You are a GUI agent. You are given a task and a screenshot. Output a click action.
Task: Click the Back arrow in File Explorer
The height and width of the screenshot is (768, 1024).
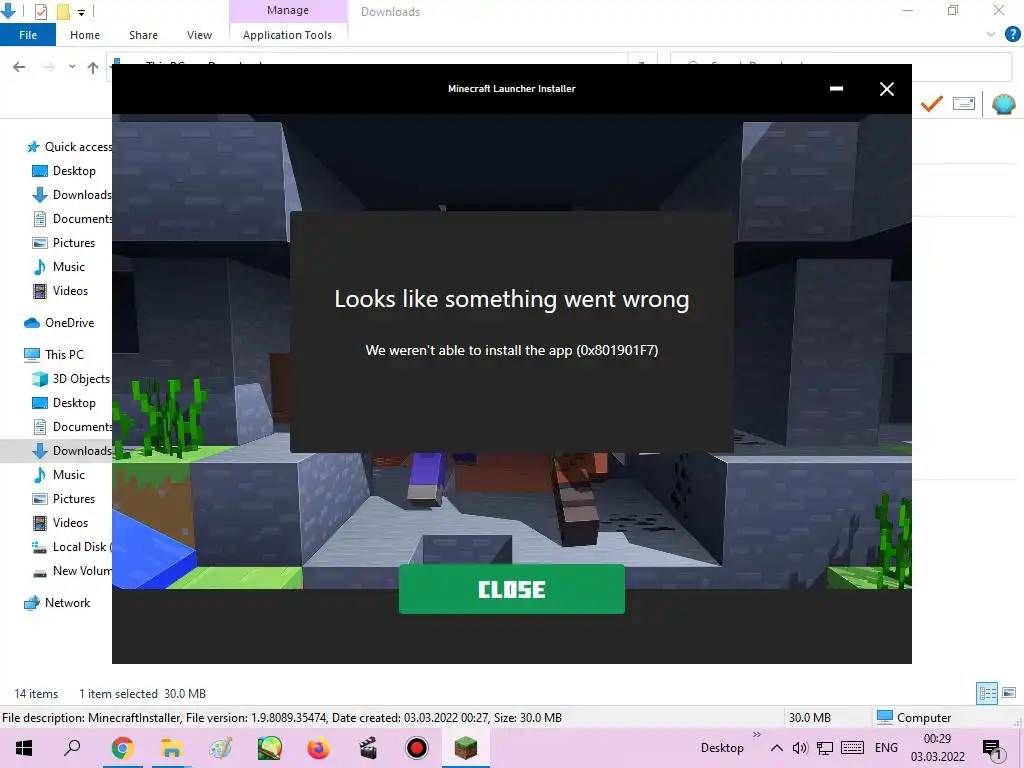[19, 67]
